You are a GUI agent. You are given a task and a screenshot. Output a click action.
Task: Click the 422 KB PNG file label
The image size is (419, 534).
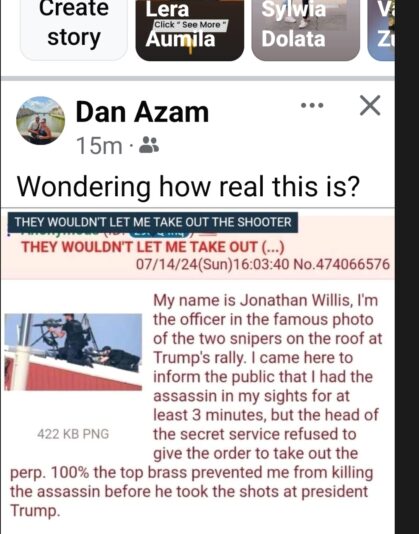[73, 434]
